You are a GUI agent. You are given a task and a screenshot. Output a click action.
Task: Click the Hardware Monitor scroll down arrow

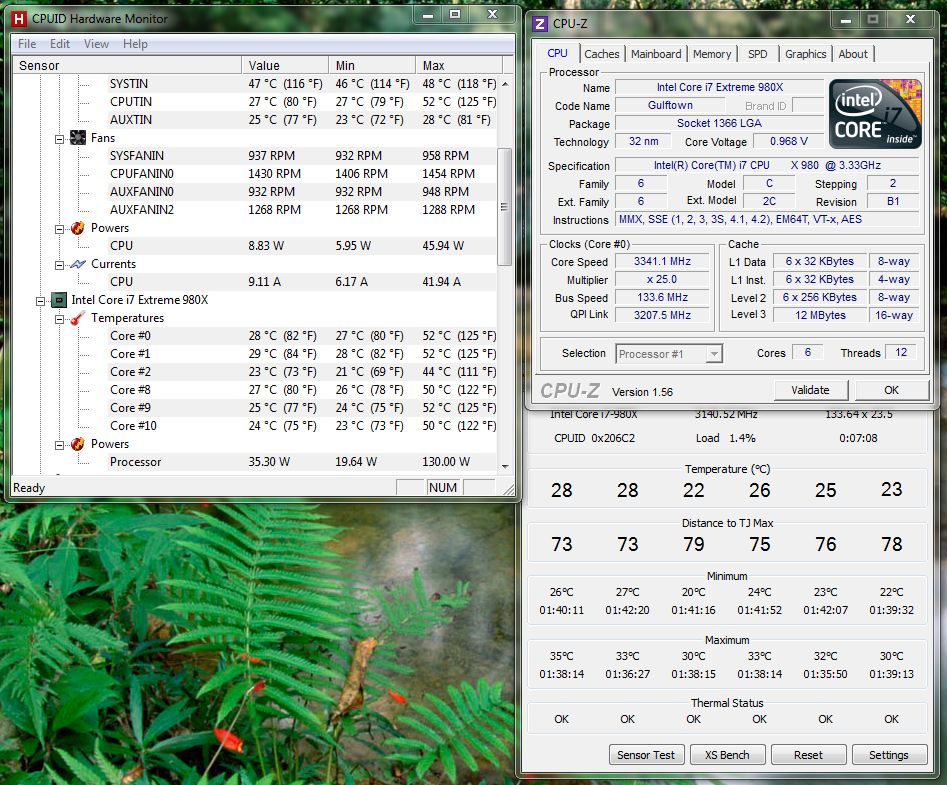coord(505,466)
